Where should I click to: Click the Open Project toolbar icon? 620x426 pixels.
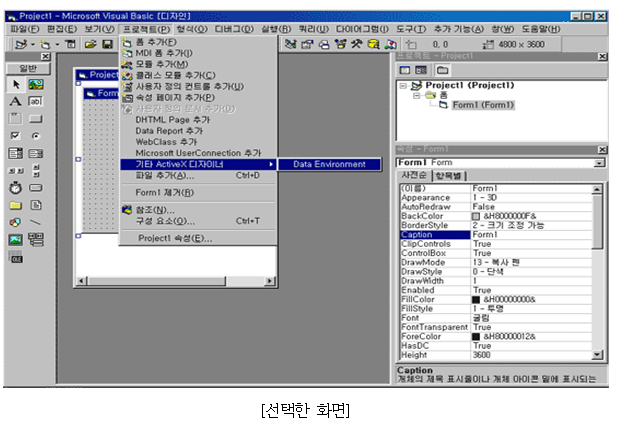(x=91, y=44)
